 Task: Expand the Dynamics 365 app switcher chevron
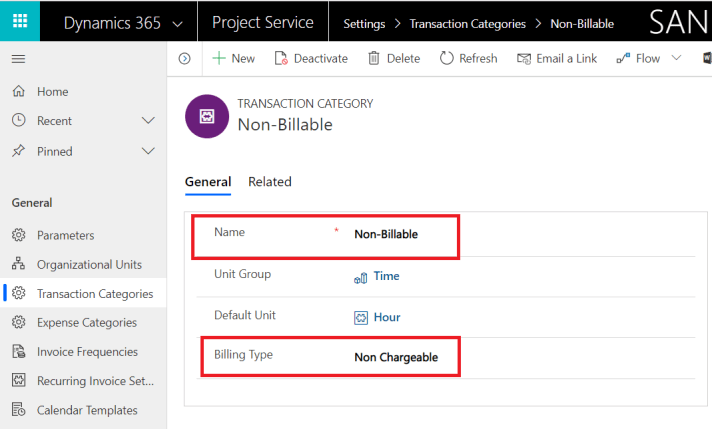point(178,22)
